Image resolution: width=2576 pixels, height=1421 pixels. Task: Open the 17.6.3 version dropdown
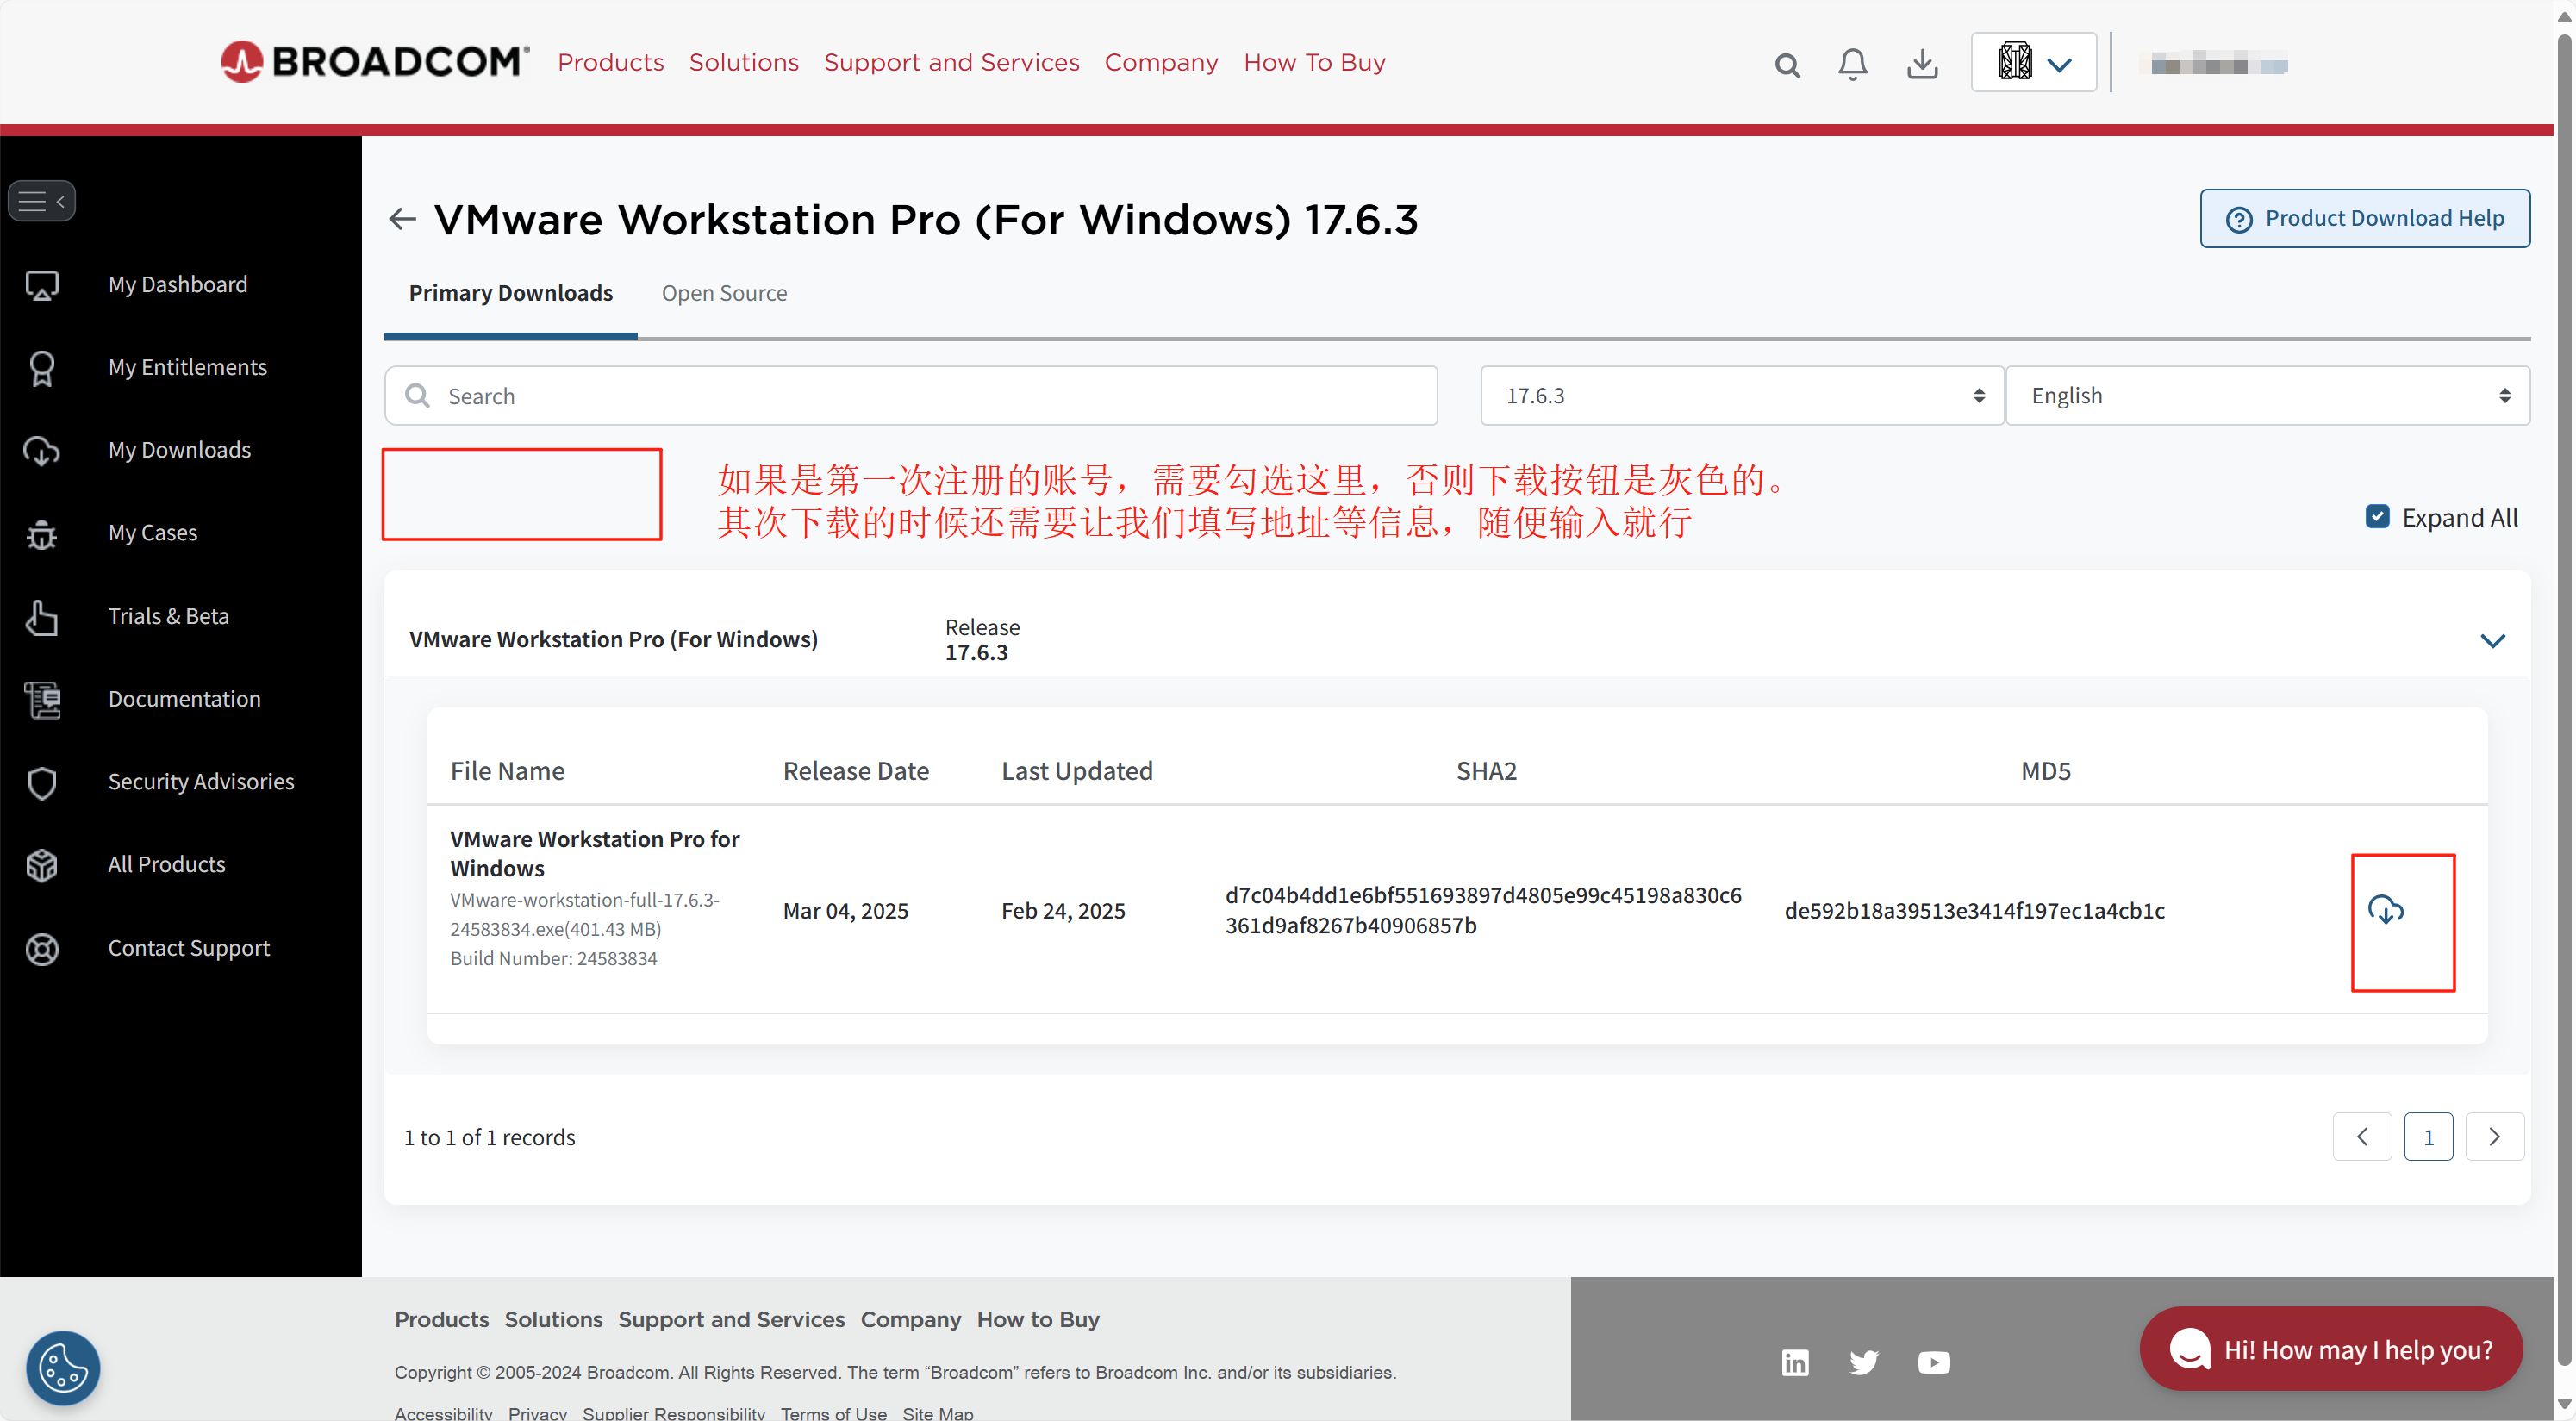[x=1741, y=396]
